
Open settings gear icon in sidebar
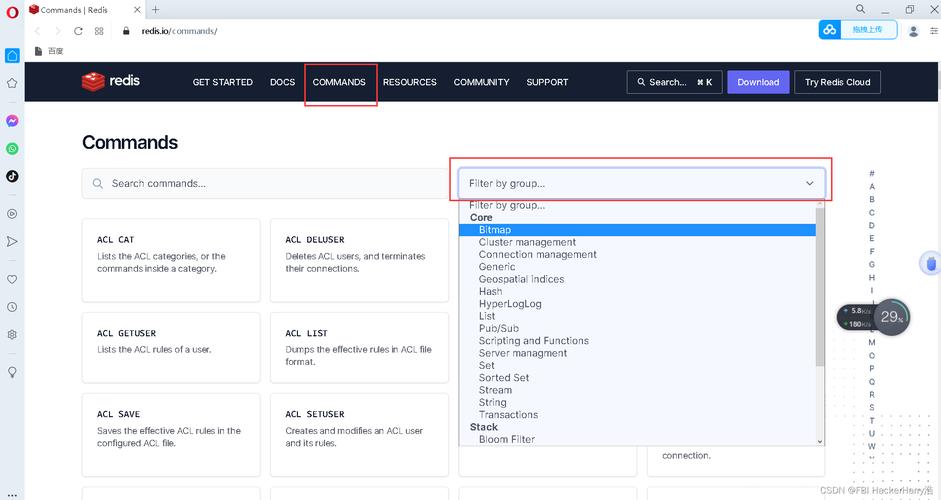[x=12, y=334]
